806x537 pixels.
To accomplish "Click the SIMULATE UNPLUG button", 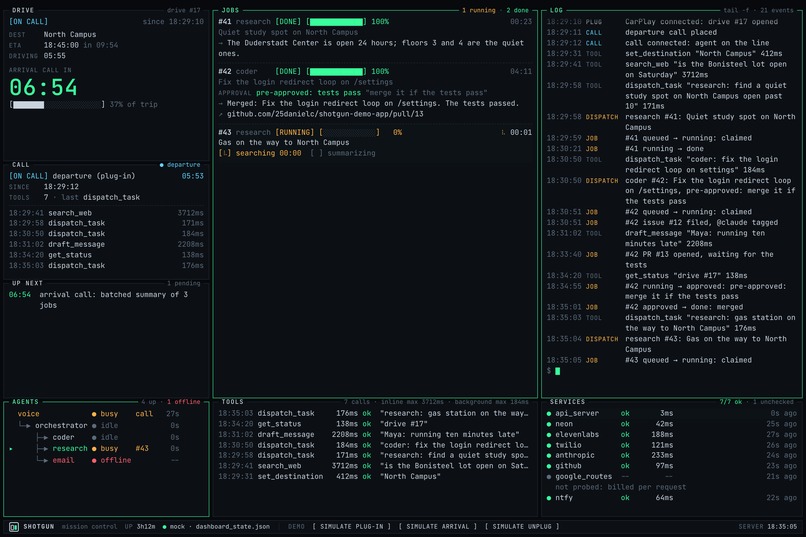I will [522, 527].
